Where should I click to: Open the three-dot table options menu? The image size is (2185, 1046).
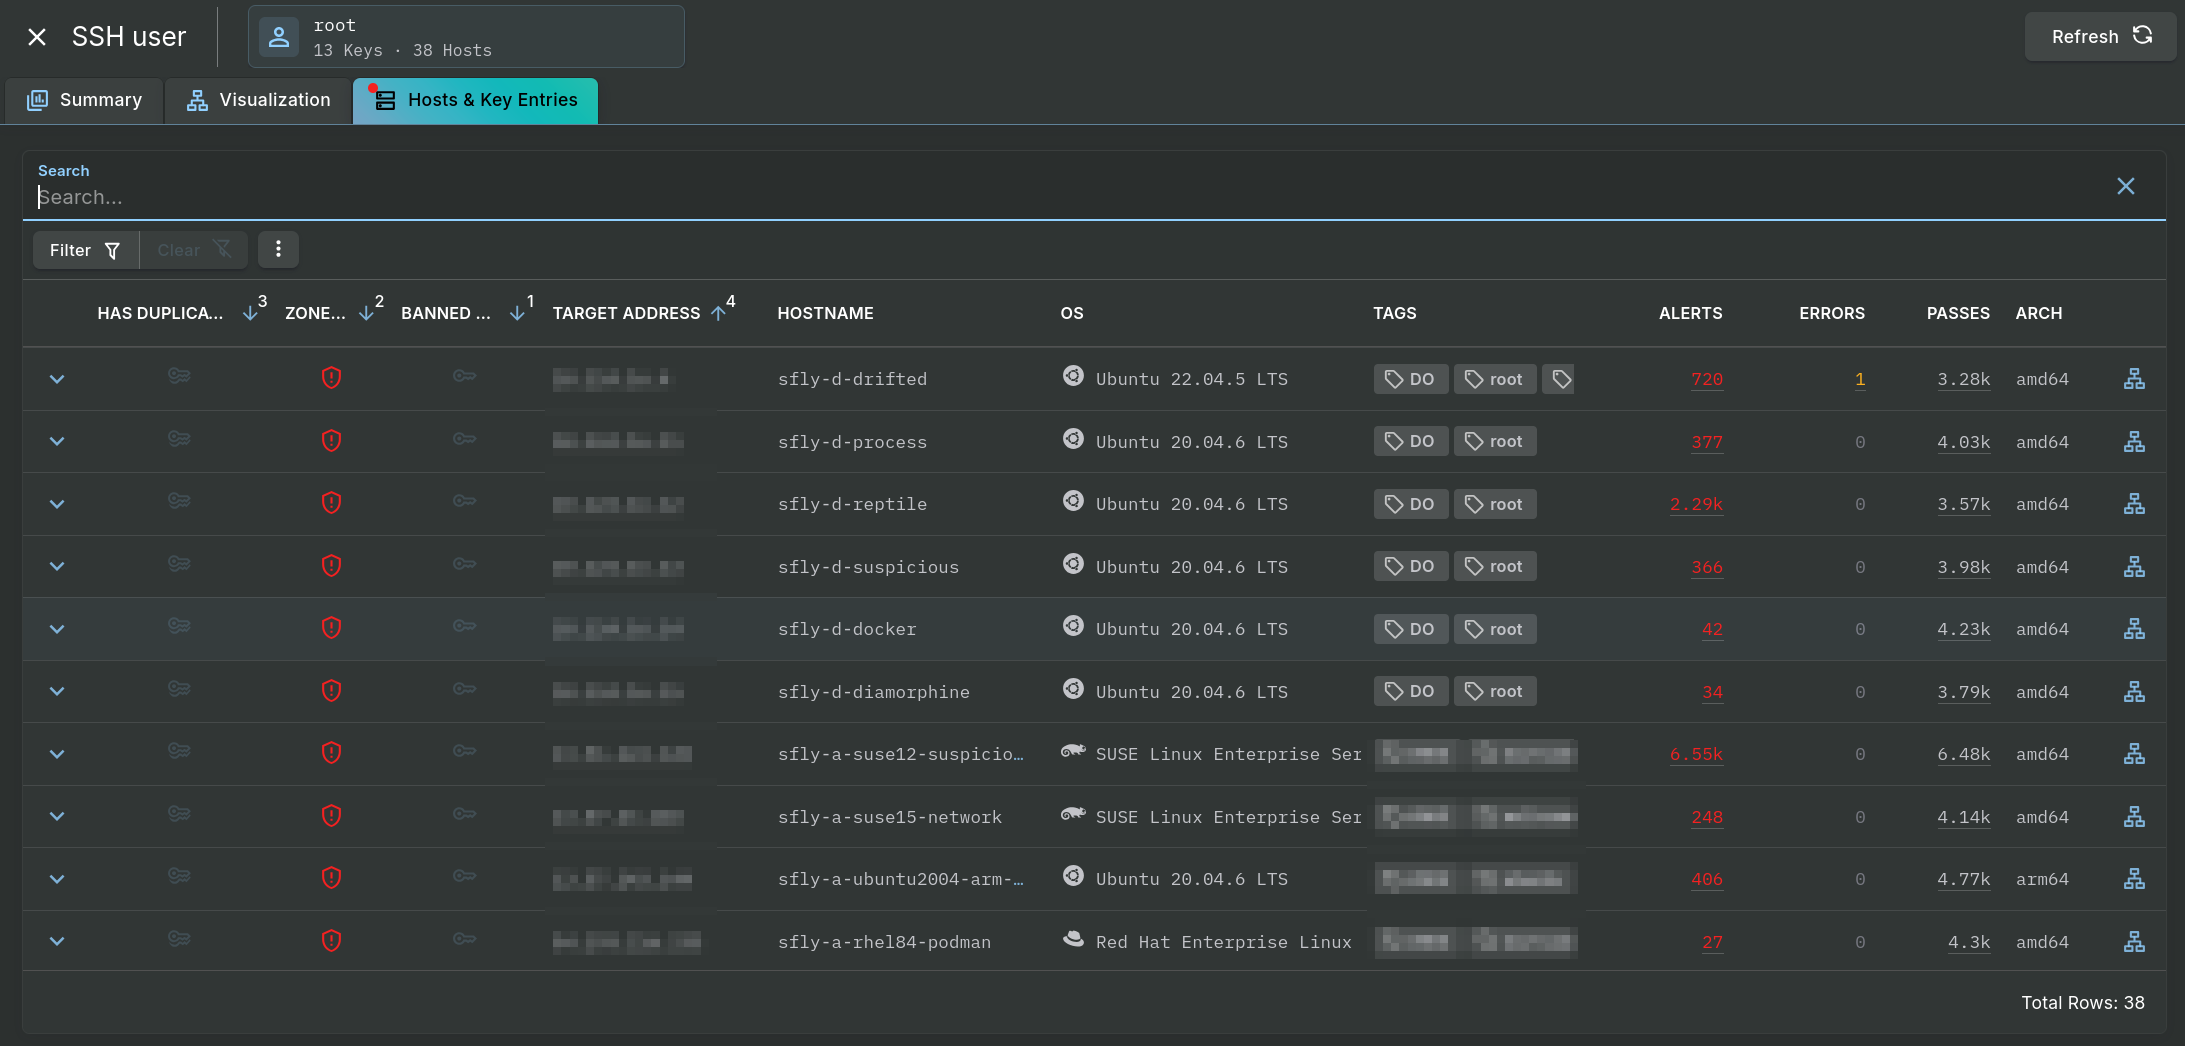279,249
